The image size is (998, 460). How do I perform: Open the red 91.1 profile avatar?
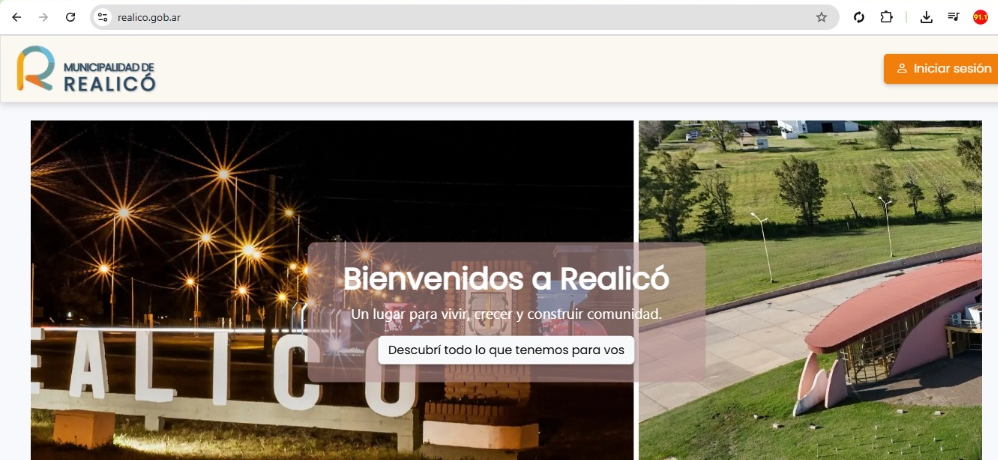(980, 17)
